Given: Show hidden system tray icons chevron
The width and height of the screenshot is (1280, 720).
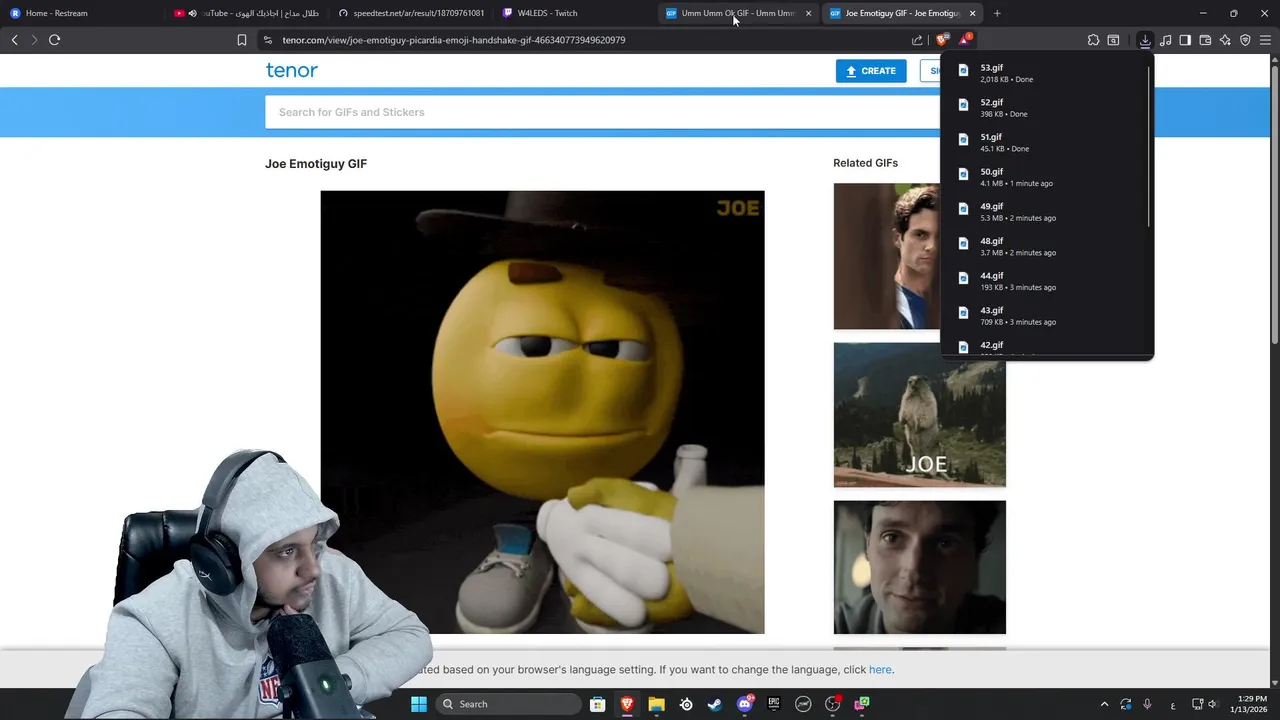Looking at the screenshot, I should tap(1104, 704).
